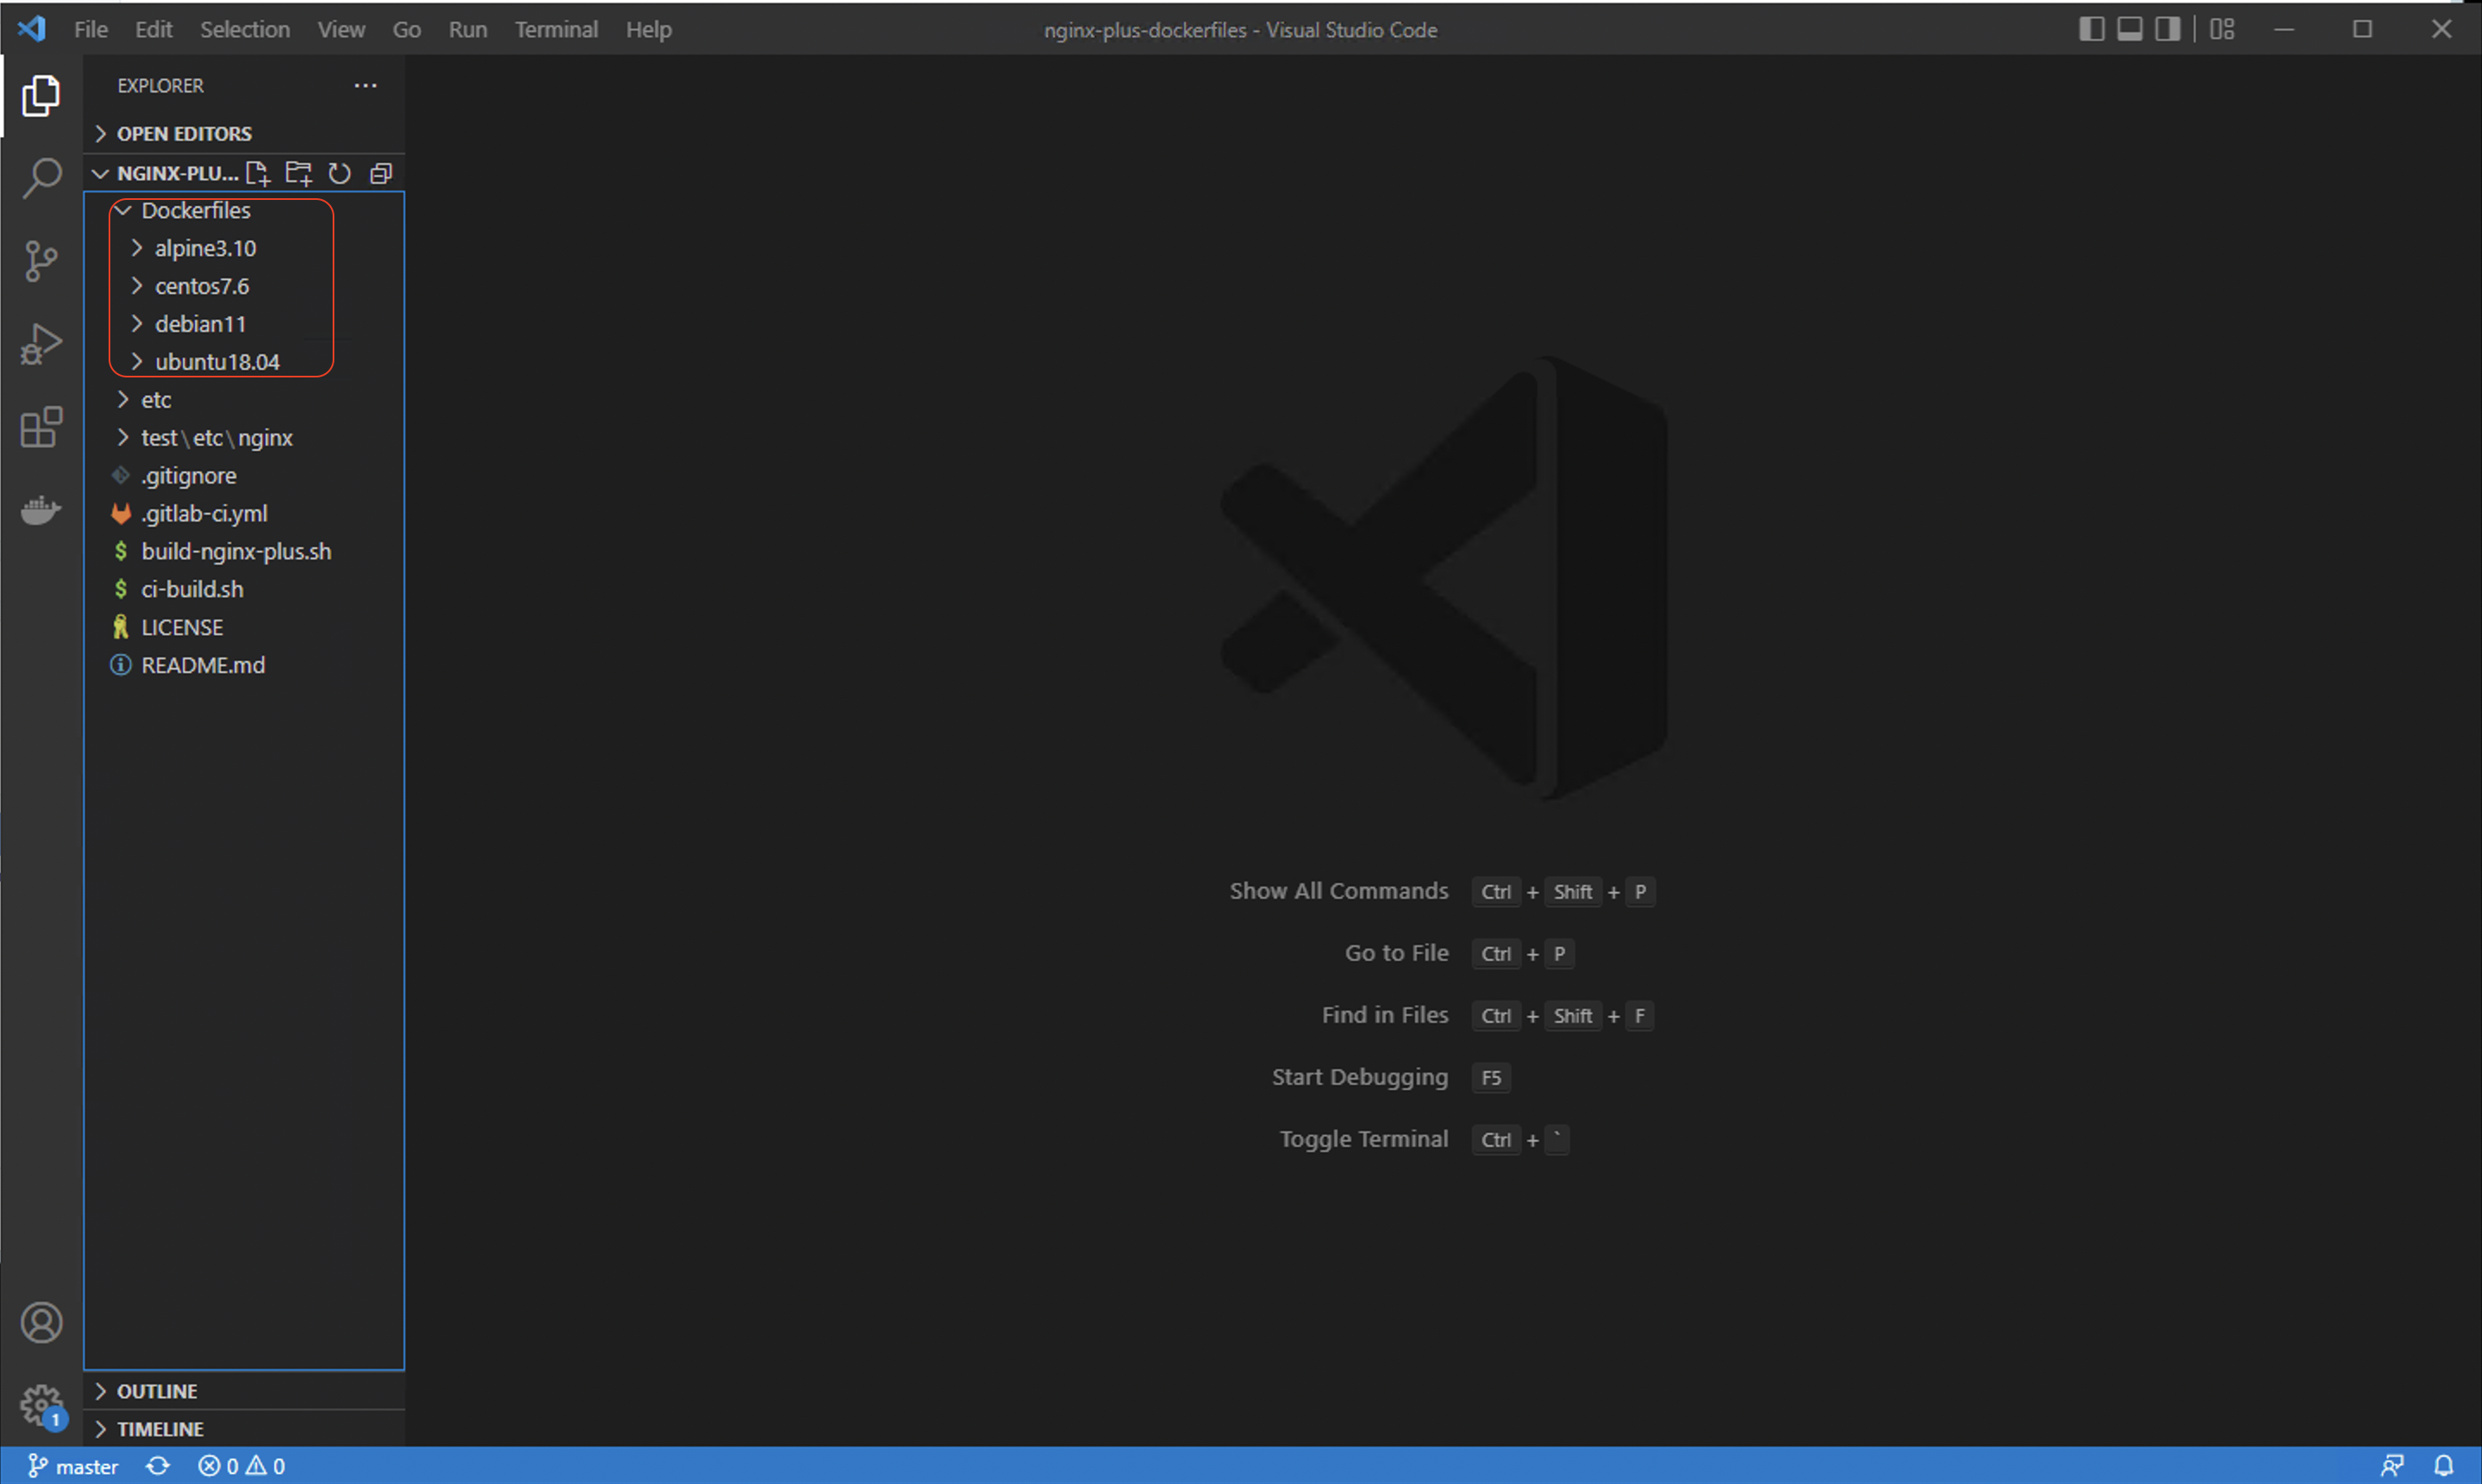Collapse the Dockerfiles folder
The height and width of the screenshot is (1484, 2482).
click(x=244, y=211)
